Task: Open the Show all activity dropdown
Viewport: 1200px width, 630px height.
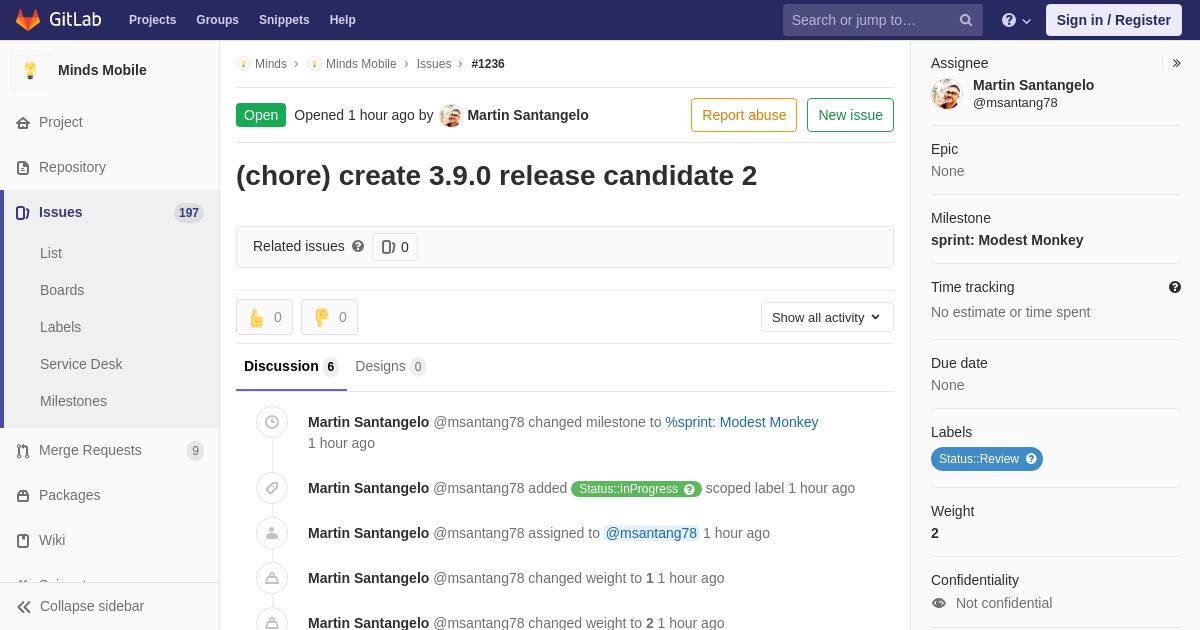Action: tap(827, 317)
